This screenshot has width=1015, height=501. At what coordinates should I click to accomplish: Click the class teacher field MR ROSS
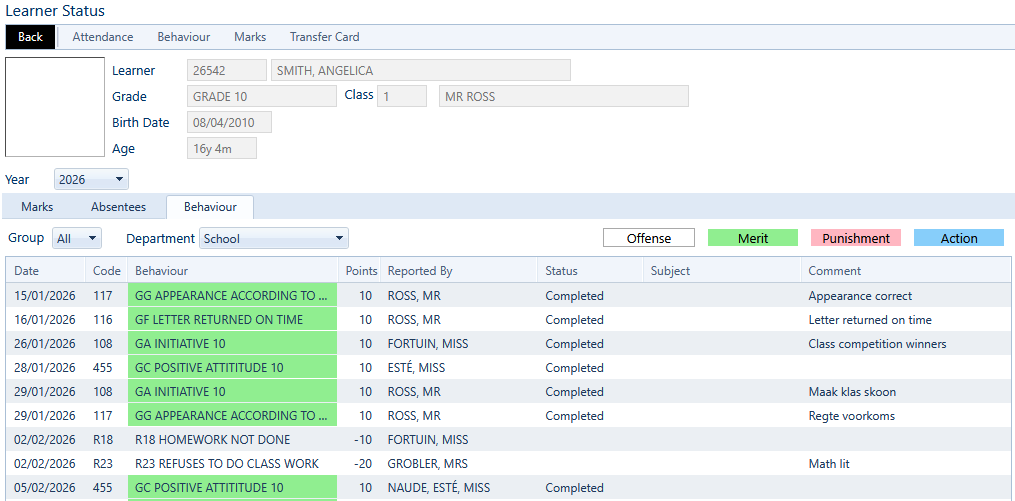(564, 96)
